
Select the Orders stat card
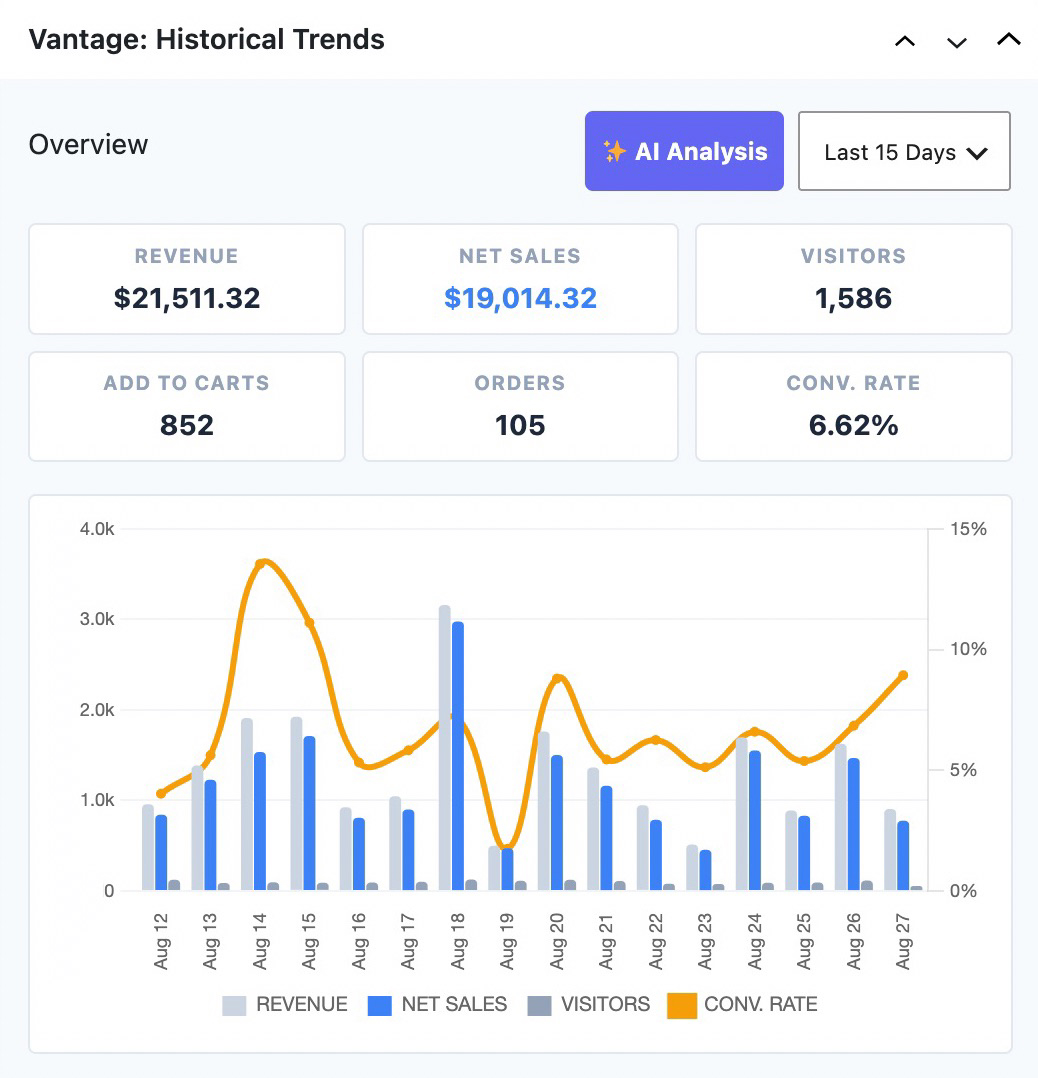[520, 406]
